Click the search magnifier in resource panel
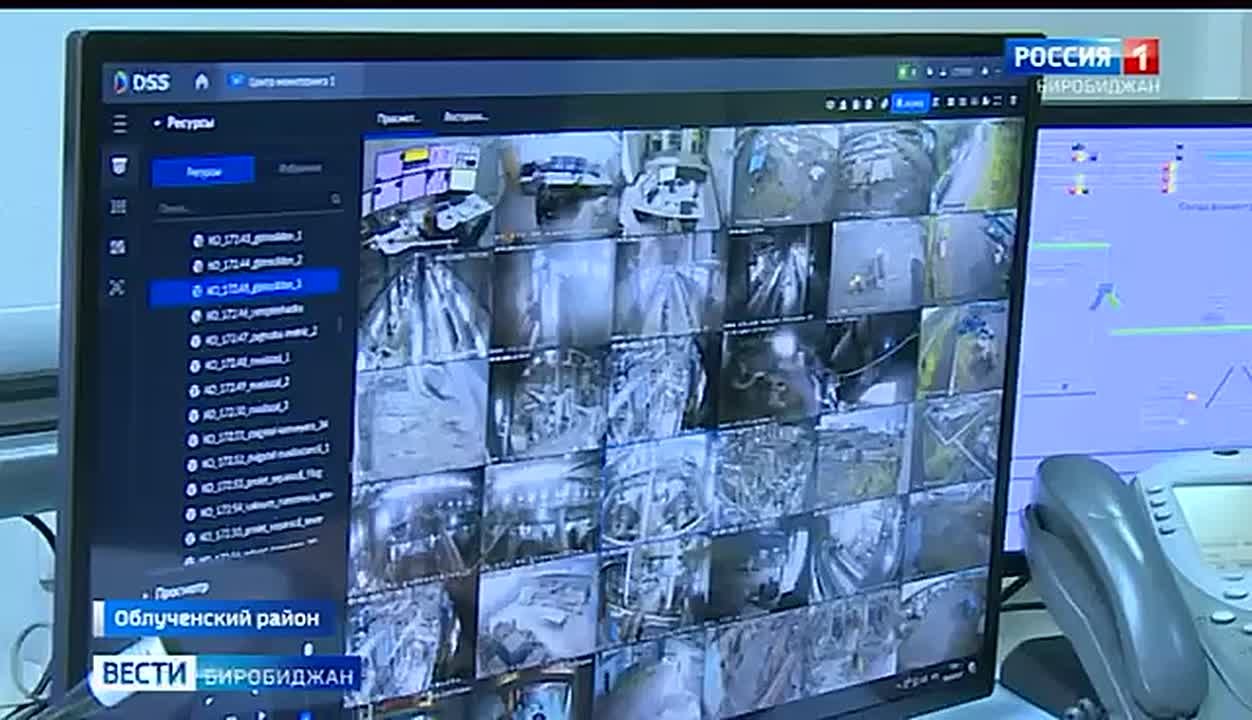 [335, 201]
